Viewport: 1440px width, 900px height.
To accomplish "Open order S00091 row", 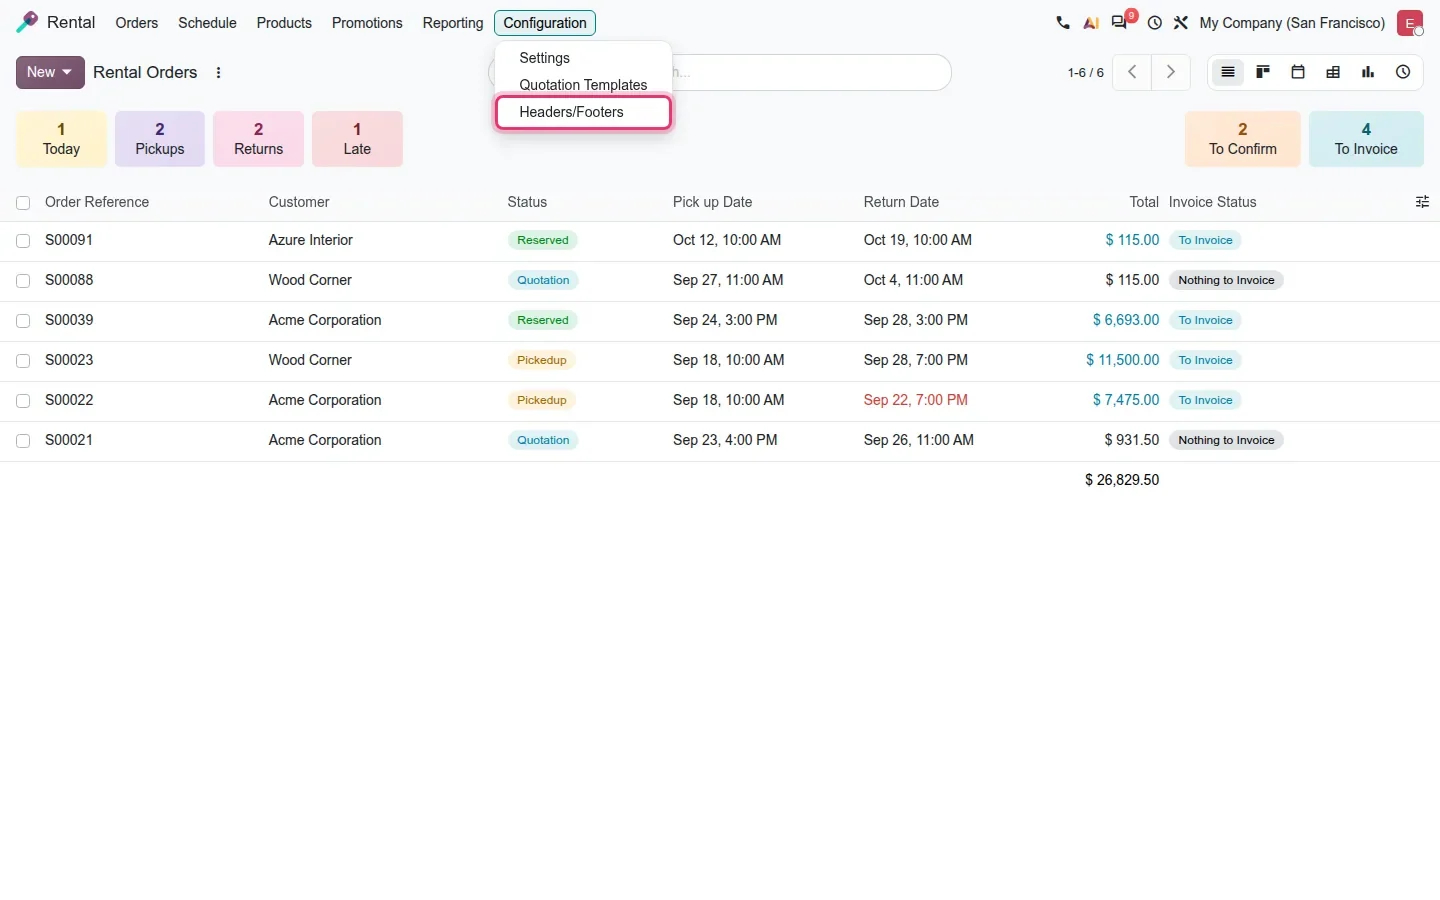I will [720, 241].
